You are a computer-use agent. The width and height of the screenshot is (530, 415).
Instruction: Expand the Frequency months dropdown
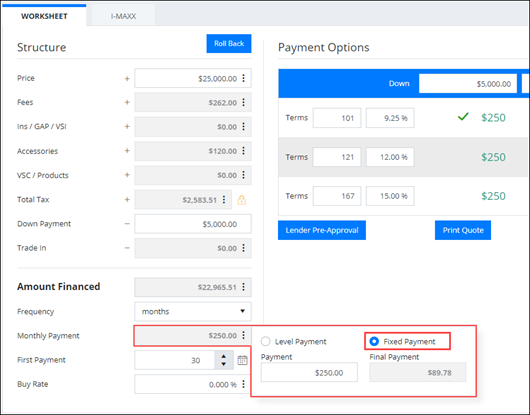[x=193, y=311]
